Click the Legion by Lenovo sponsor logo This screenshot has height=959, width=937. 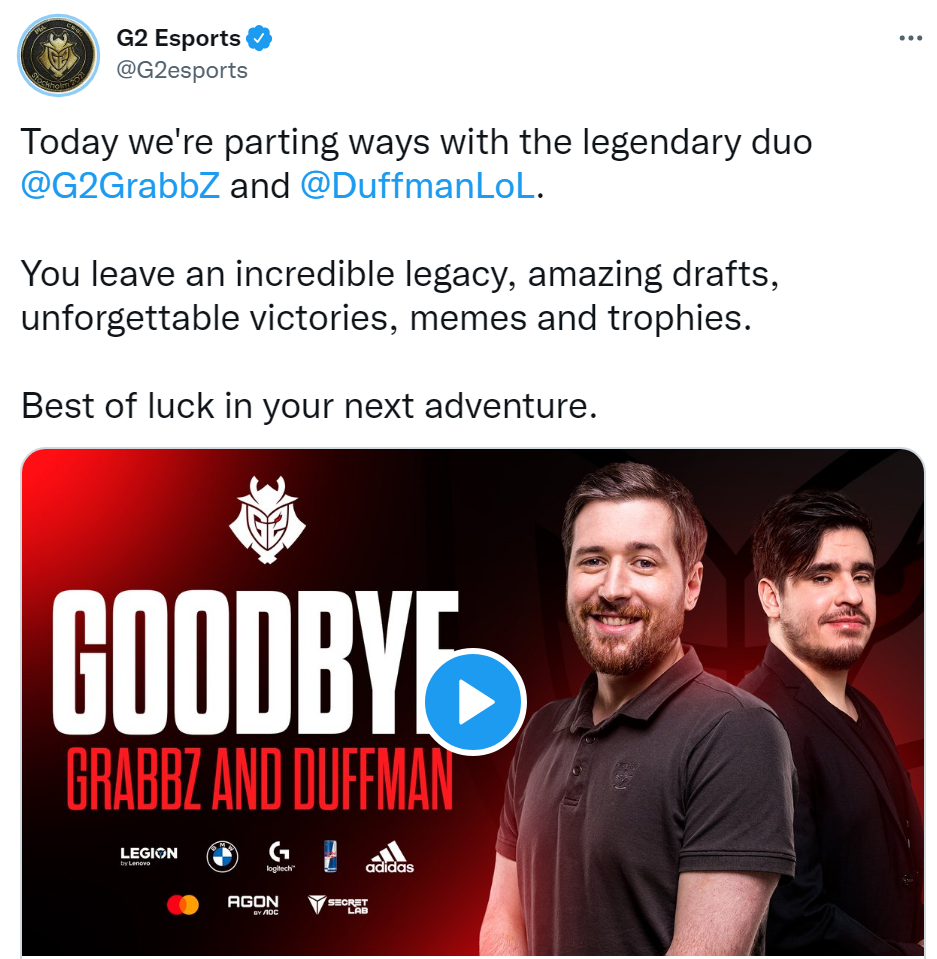pyautogui.click(x=149, y=855)
